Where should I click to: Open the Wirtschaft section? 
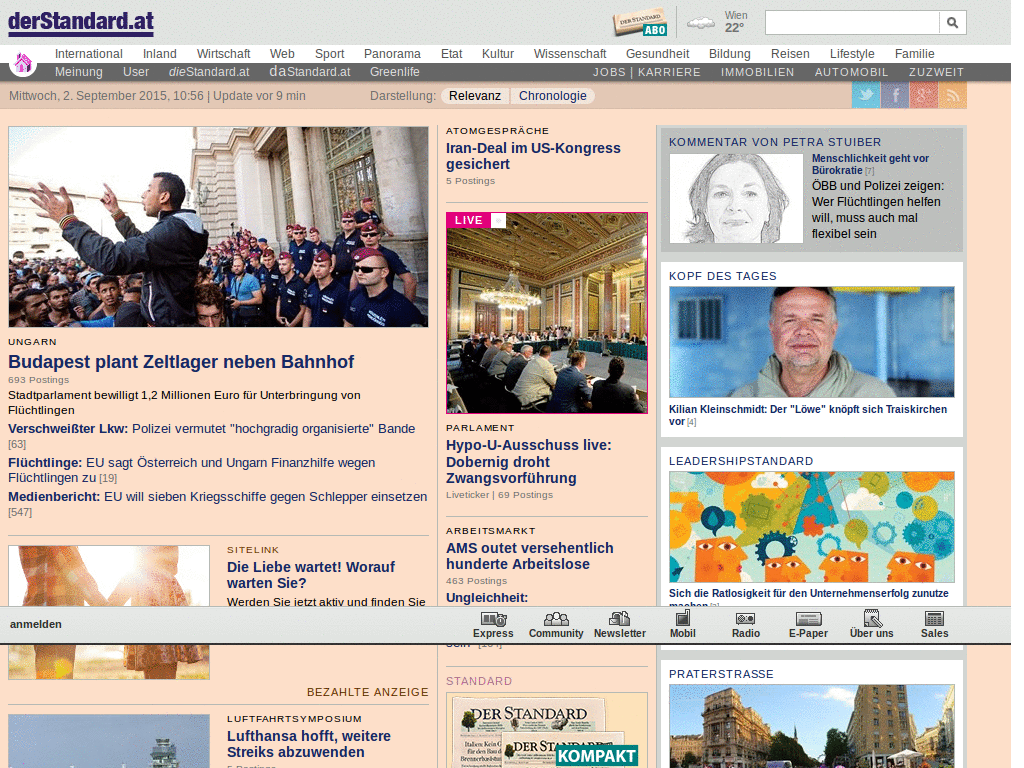(x=223, y=54)
